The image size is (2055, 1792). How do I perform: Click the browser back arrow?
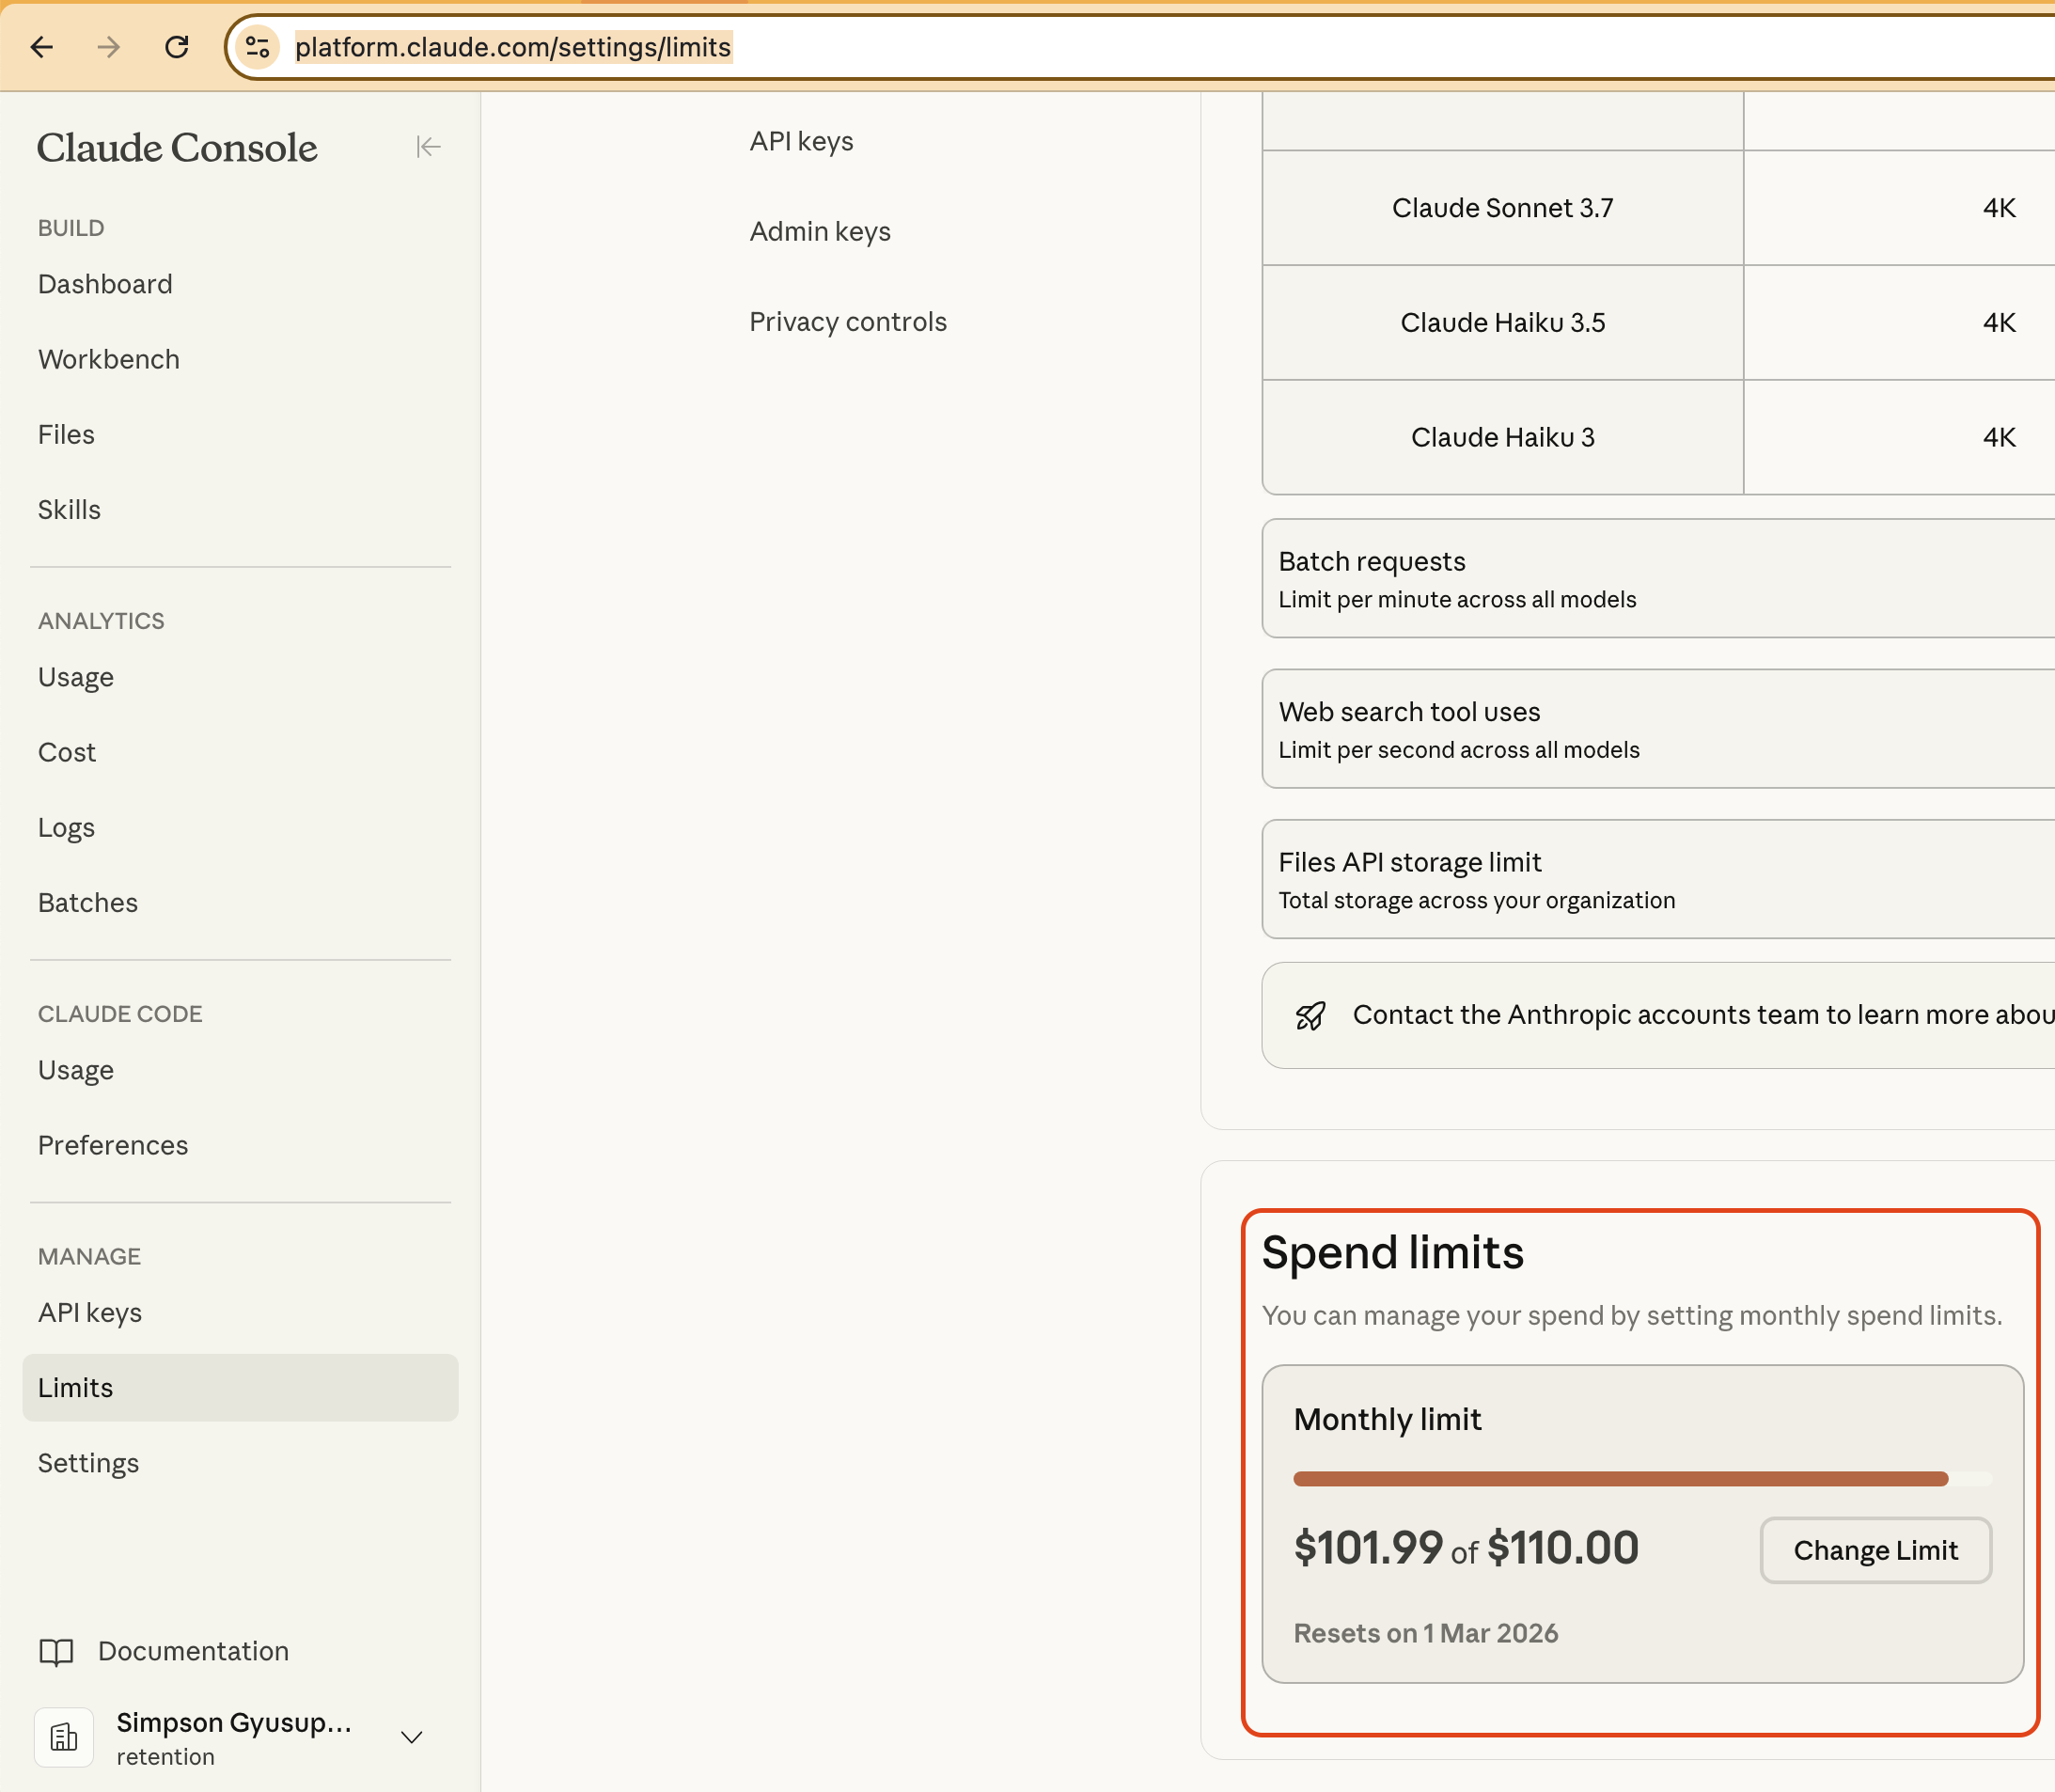click(42, 47)
